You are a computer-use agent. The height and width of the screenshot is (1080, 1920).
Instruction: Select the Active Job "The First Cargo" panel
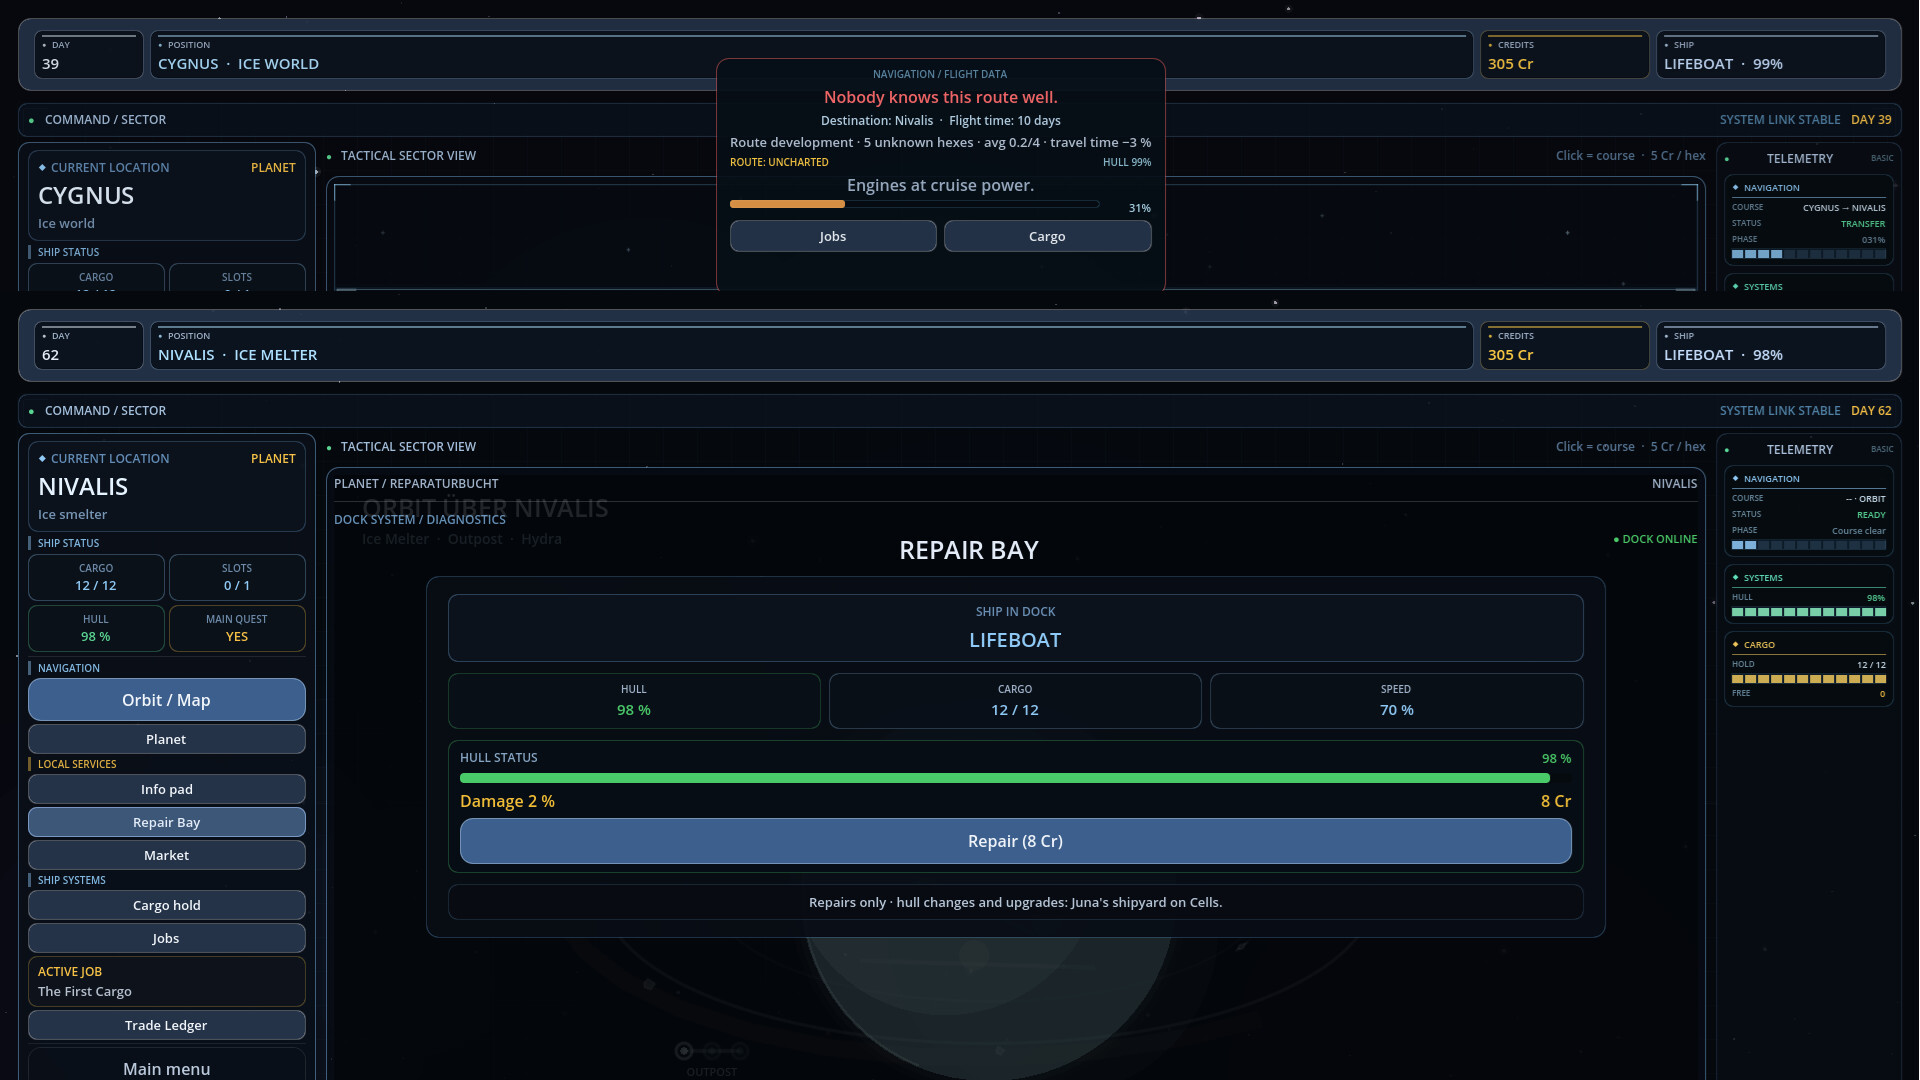(x=167, y=981)
